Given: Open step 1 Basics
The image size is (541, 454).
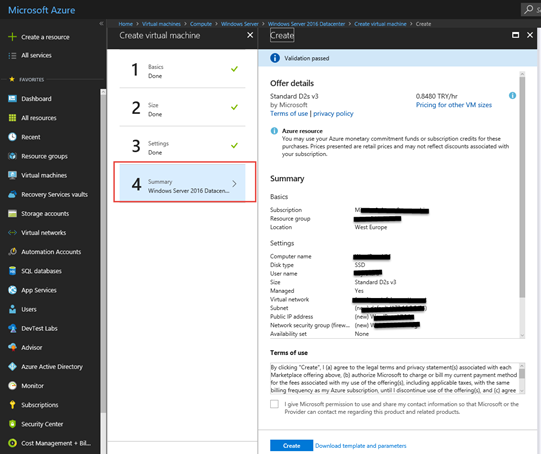Looking at the screenshot, I should (182, 70).
